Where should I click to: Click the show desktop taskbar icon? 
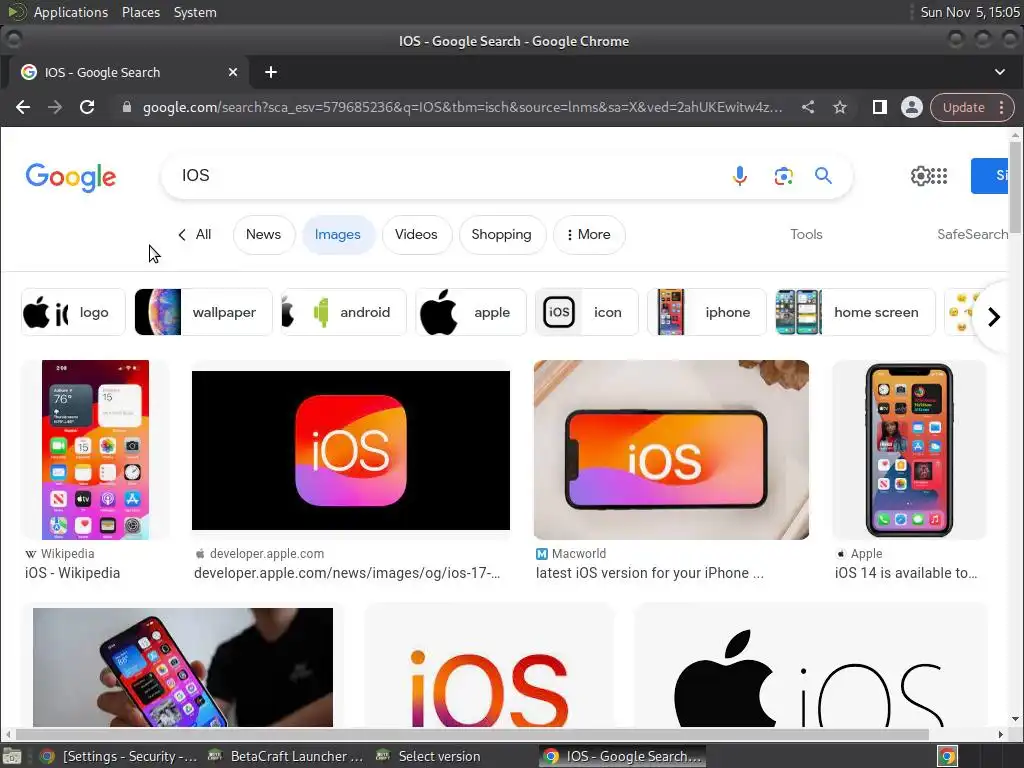[12, 756]
